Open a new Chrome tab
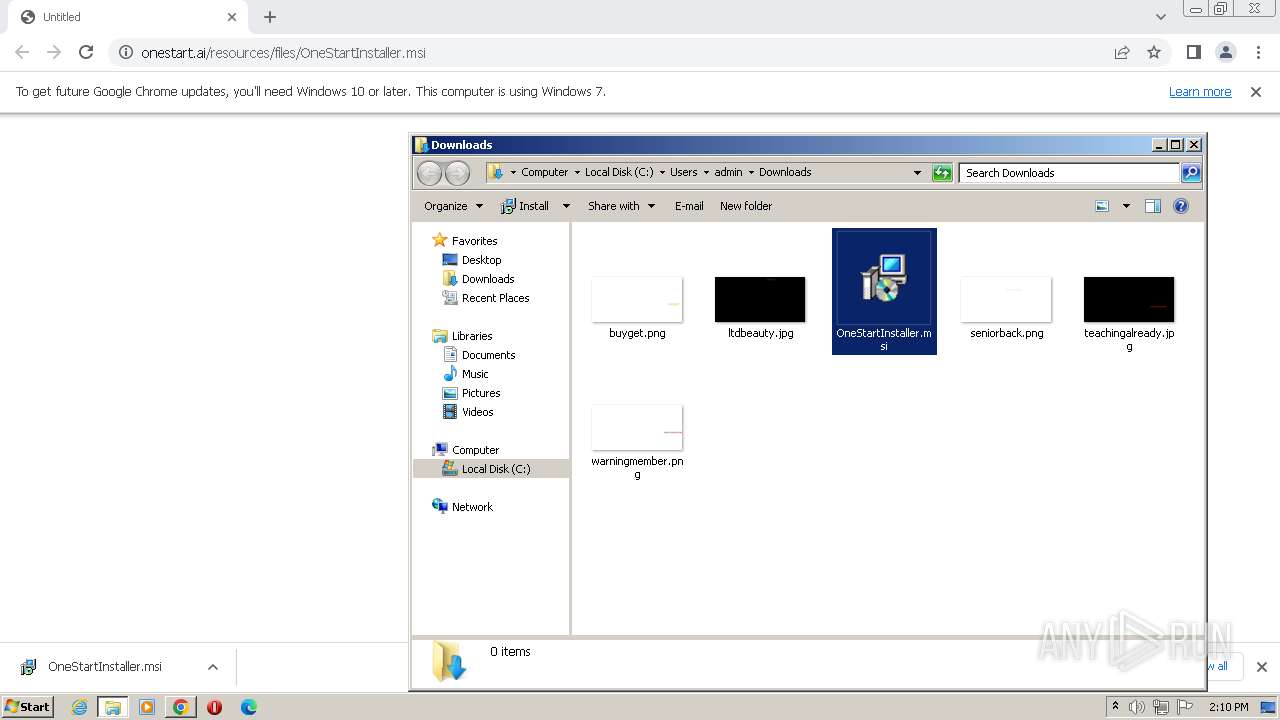Screen dimensions: 1280x720 click(270, 17)
